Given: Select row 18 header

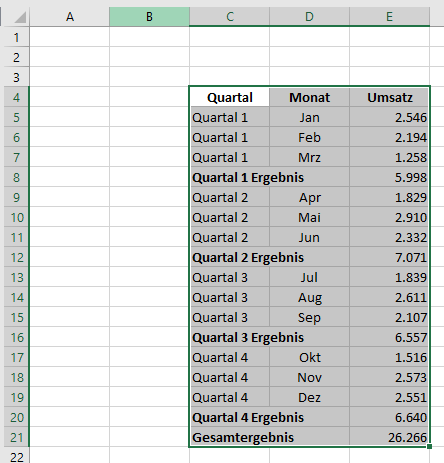Looking at the screenshot, I should (x=17, y=377).
